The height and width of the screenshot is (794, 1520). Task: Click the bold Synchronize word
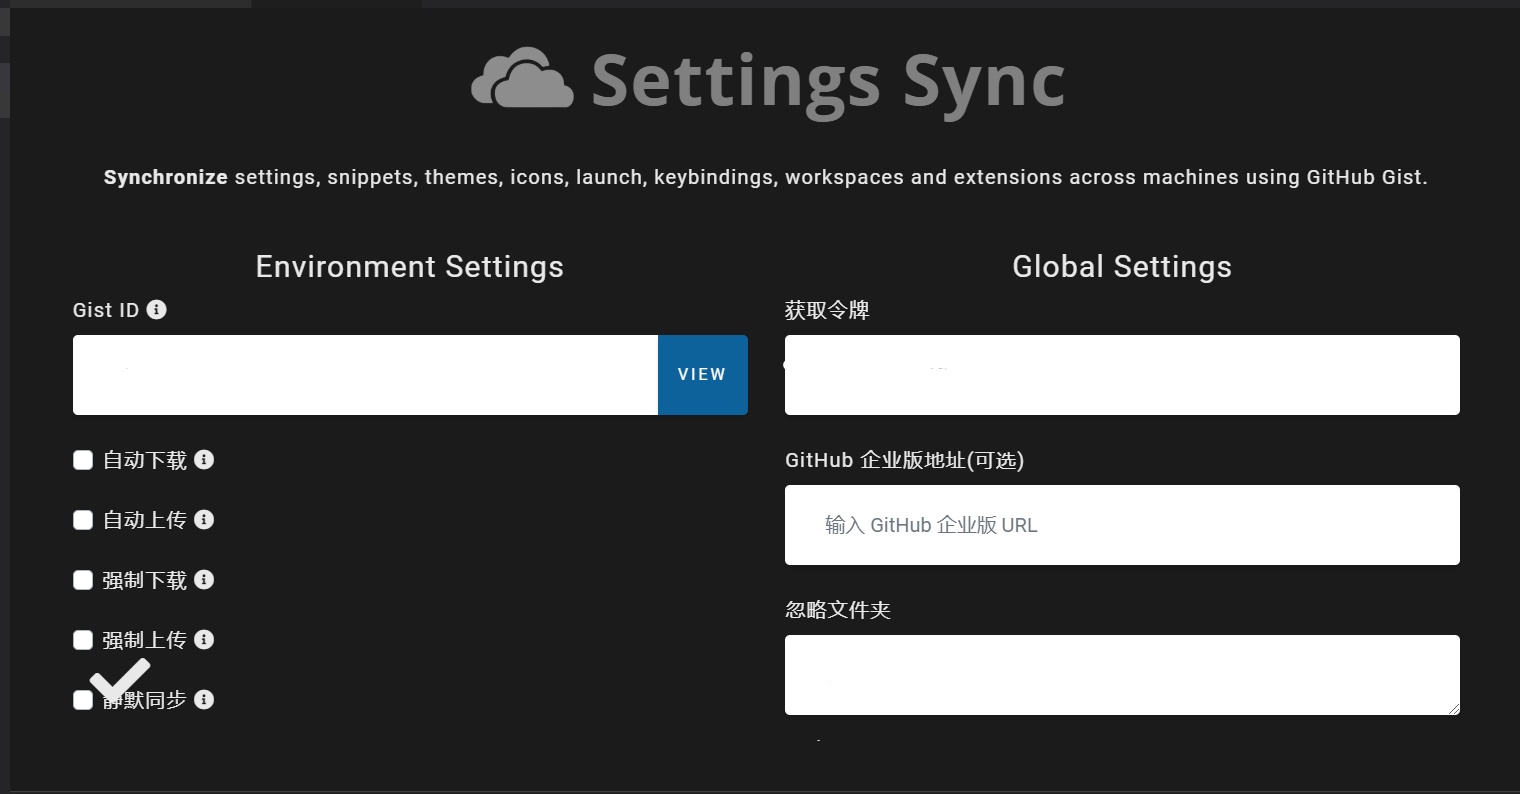[166, 178]
